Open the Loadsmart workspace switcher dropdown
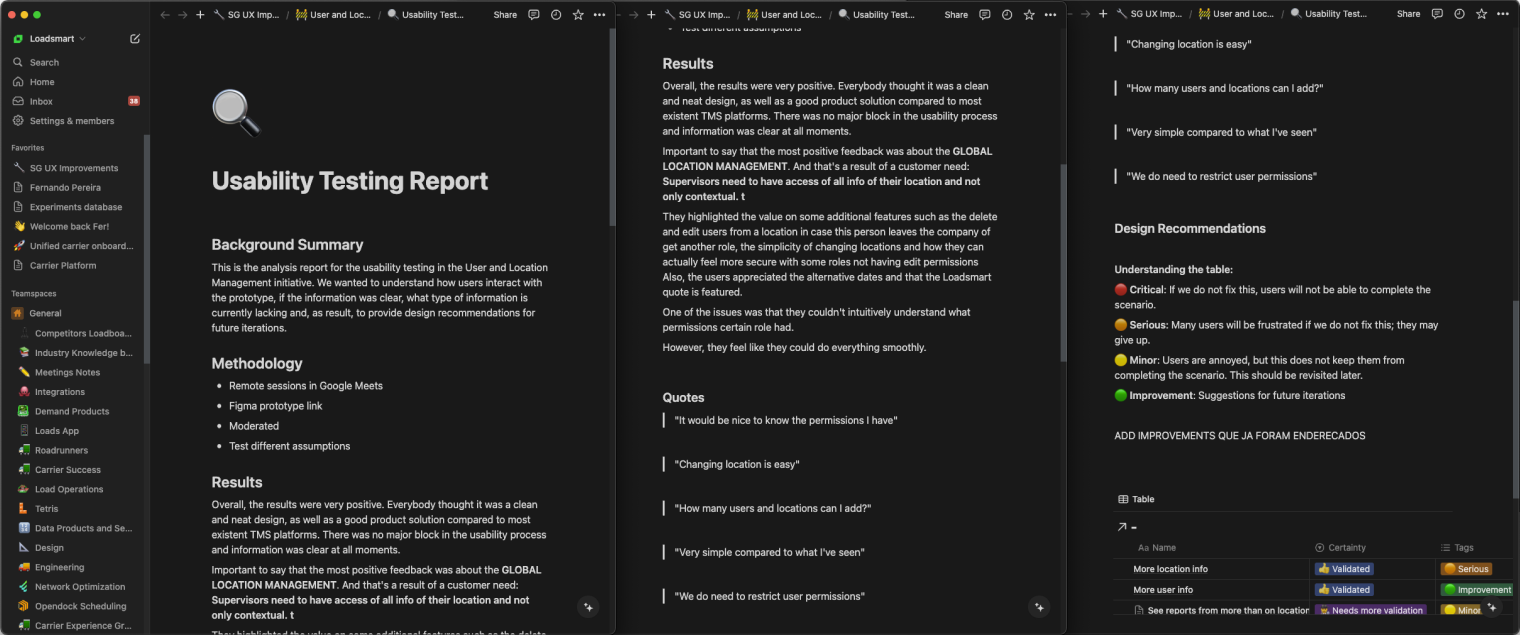Image resolution: width=1520 pixels, height=635 pixels. pyautogui.click(x=50, y=39)
